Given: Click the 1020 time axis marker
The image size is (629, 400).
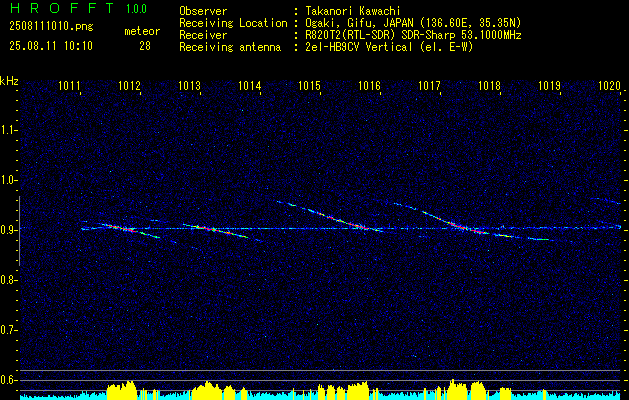Looking at the screenshot, I should pyautogui.click(x=609, y=86).
